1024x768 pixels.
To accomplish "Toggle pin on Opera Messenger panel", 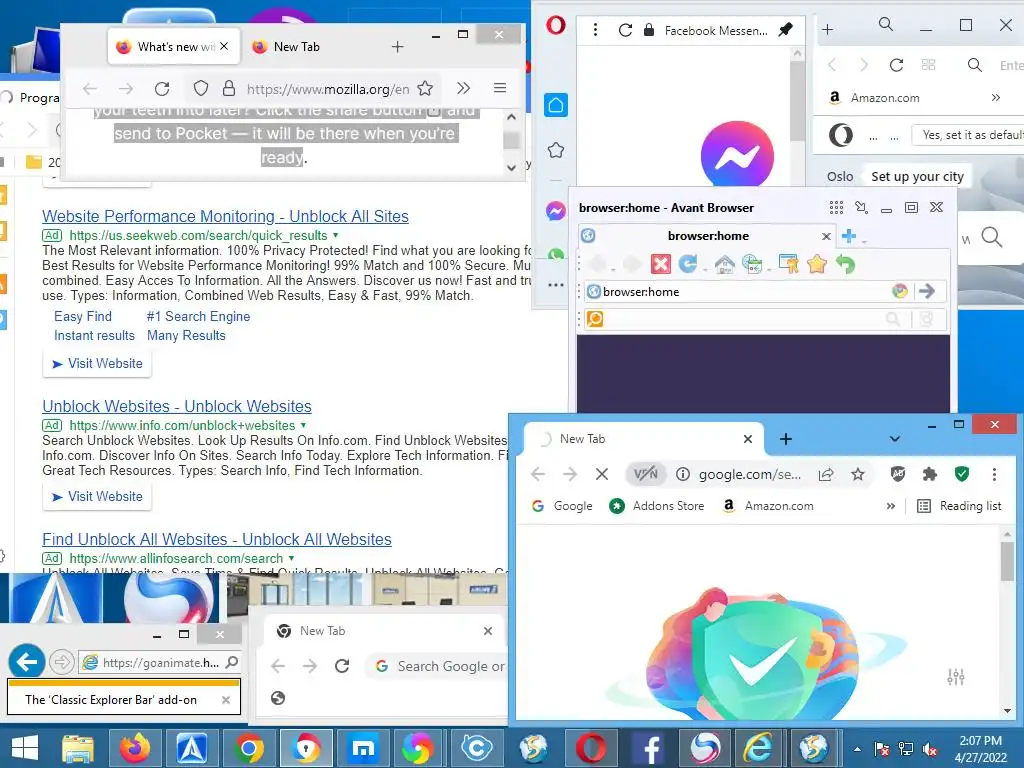I will (785, 29).
